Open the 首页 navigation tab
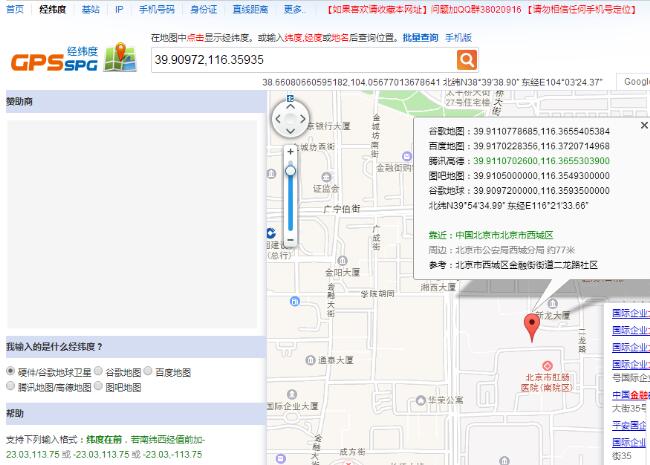Image resolution: width=650 pixels, height=465 pixels. [x=15, y=9]
